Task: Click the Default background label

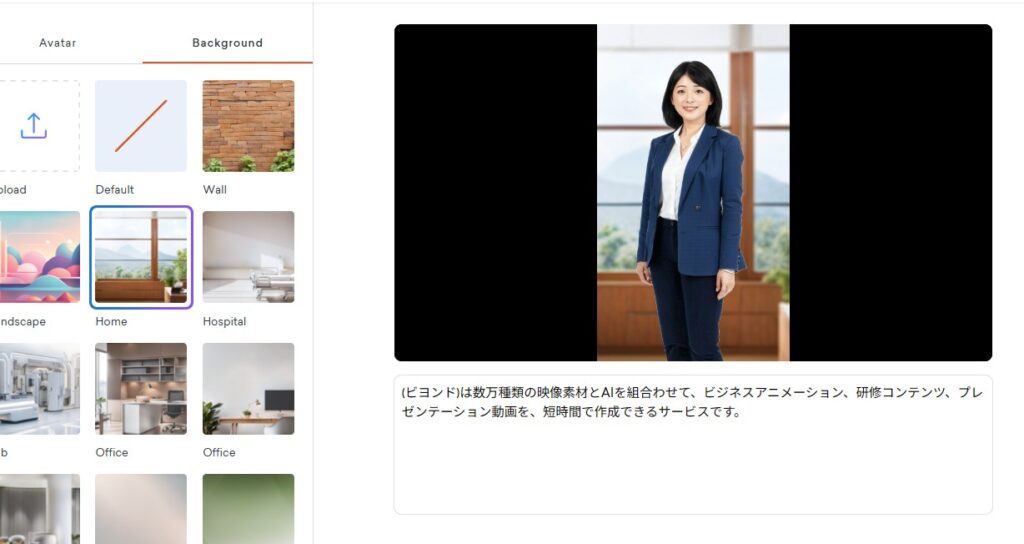Action: 114,190
